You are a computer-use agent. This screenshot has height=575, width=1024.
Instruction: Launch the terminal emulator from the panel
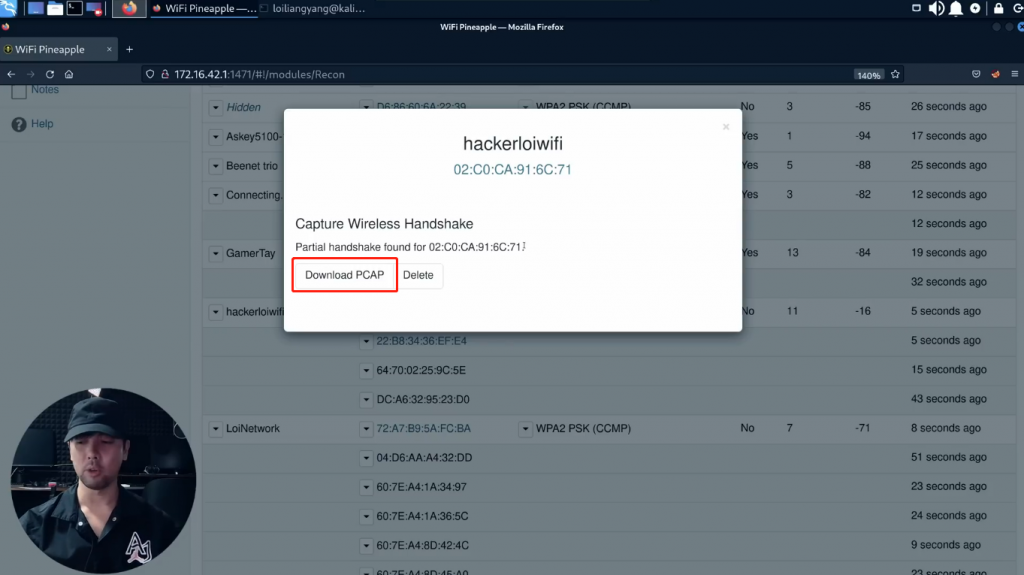[x=74, y=8]
